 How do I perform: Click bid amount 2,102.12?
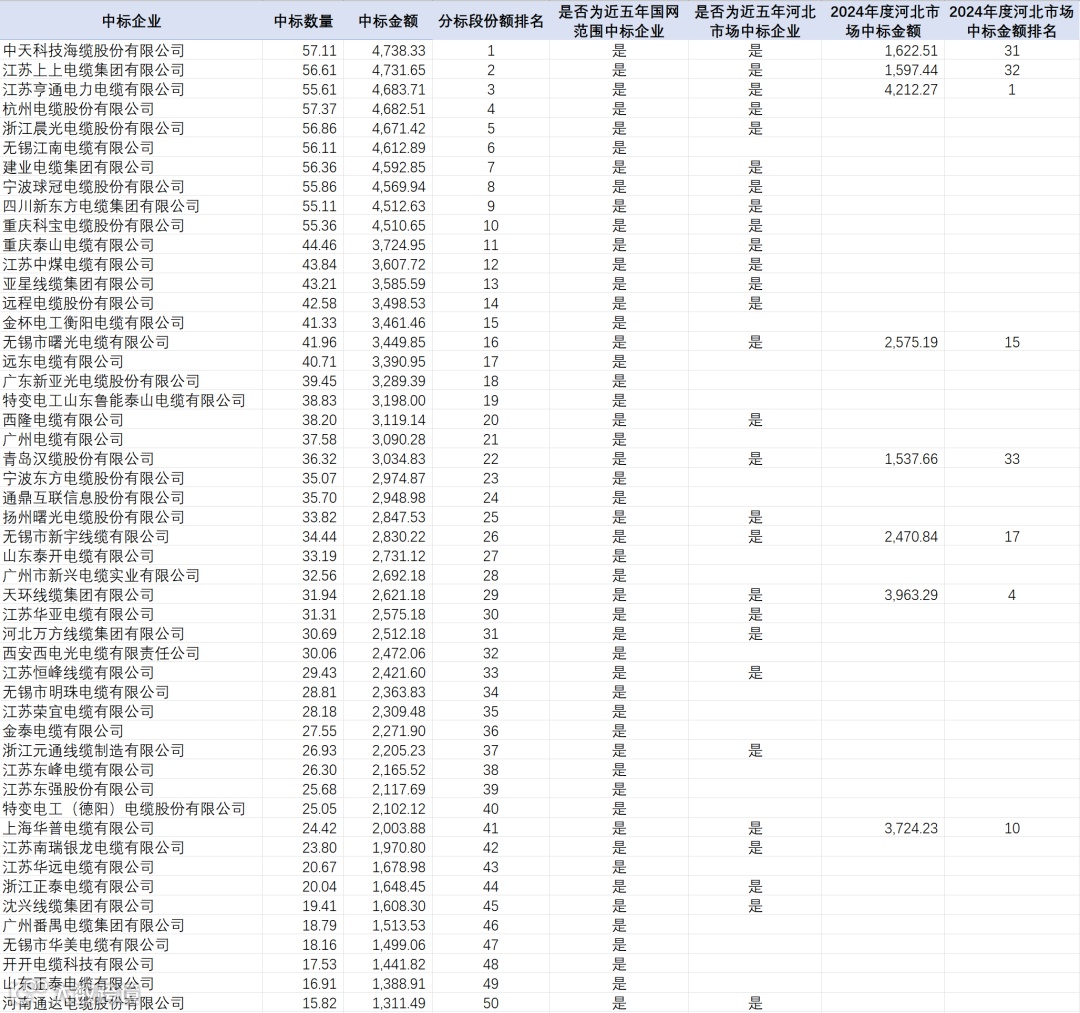(x=399, y=809)
